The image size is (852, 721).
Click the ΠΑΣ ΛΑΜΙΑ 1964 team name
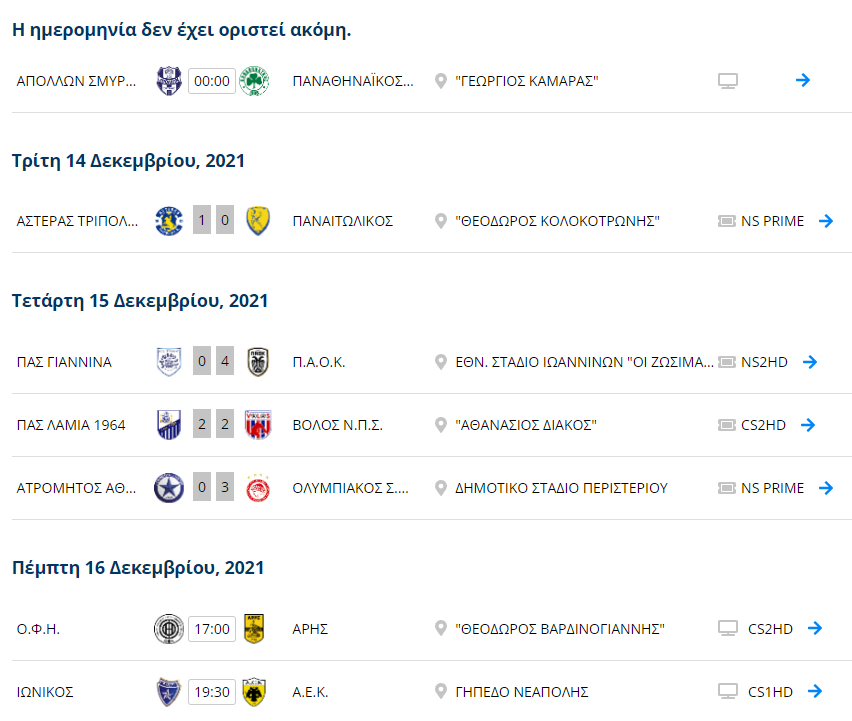click(71, 425)
